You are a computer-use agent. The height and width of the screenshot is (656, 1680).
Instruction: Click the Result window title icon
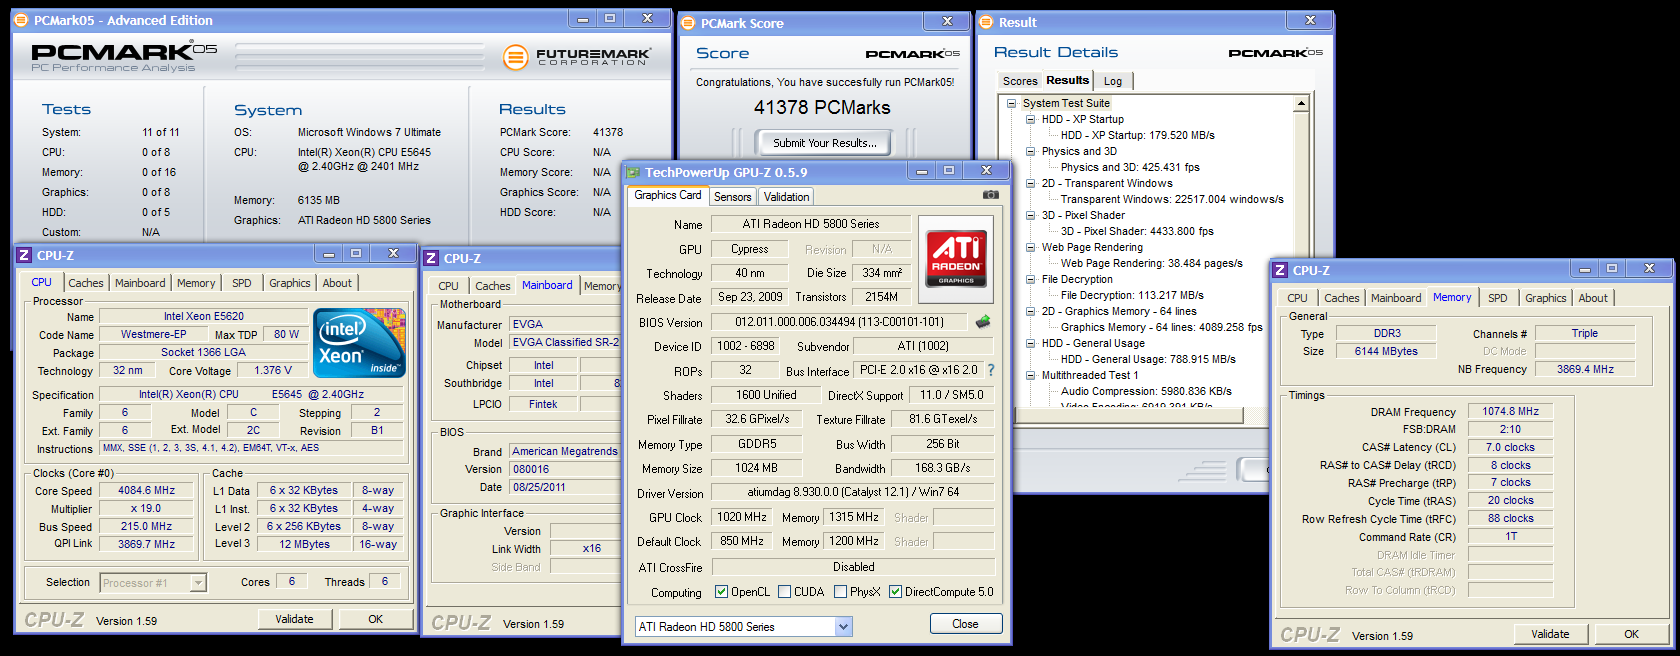coord(986,22)
